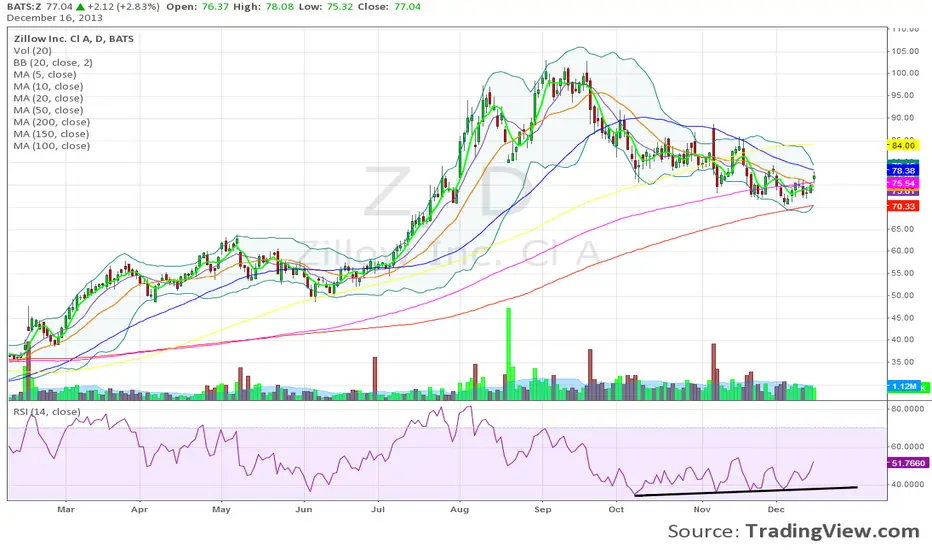Click the purple 51.7660 RSI value tag
The width and height of the screenshot is (932, 550).
click(908, 463)
